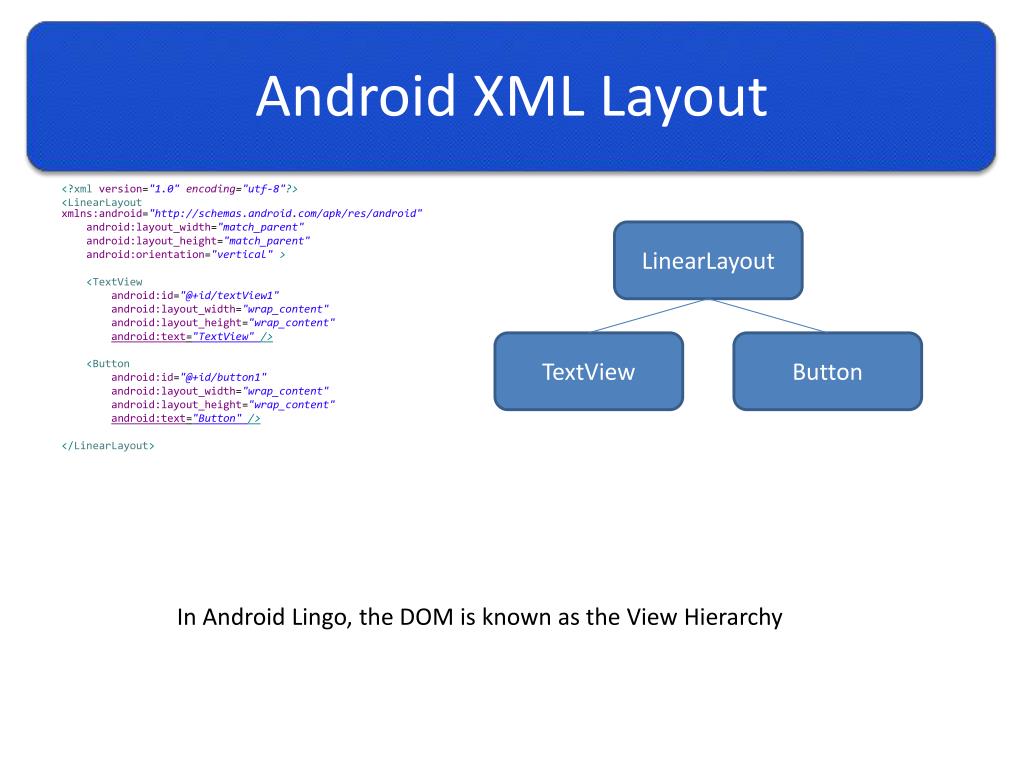Select the LinearLayout node in the diagram

click(708, 261)
